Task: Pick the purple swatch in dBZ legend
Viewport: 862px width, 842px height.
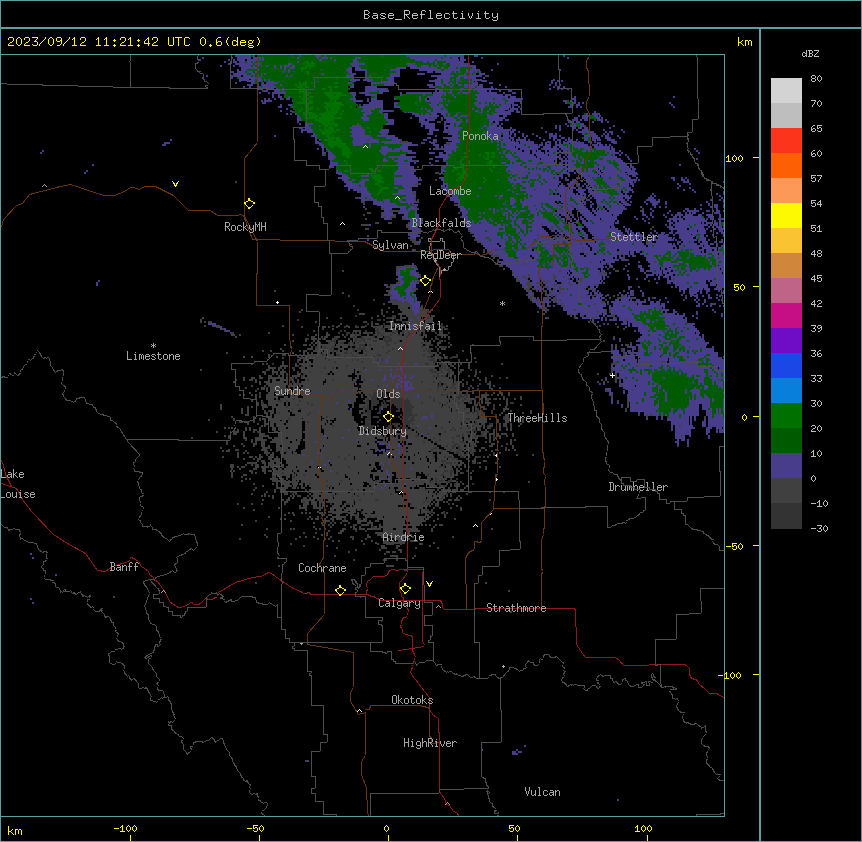Action: [x=786, y=340]
